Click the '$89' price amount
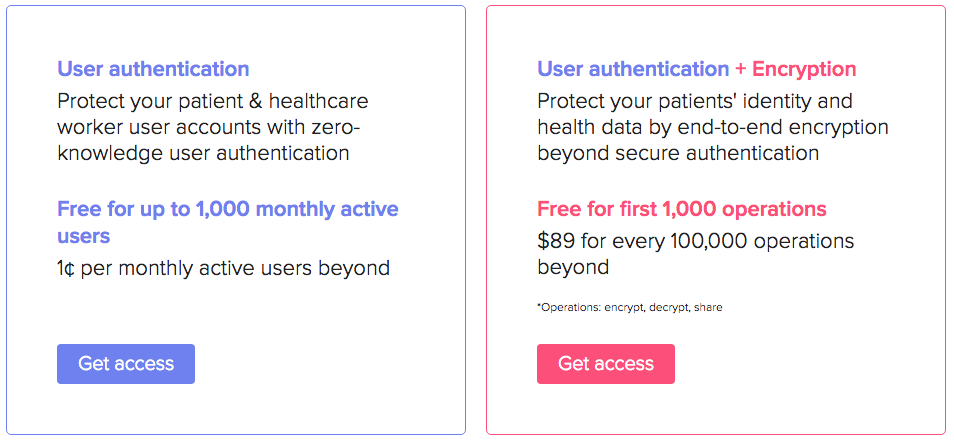Screen dimensions: 954x441 click(x=556, y=241)
